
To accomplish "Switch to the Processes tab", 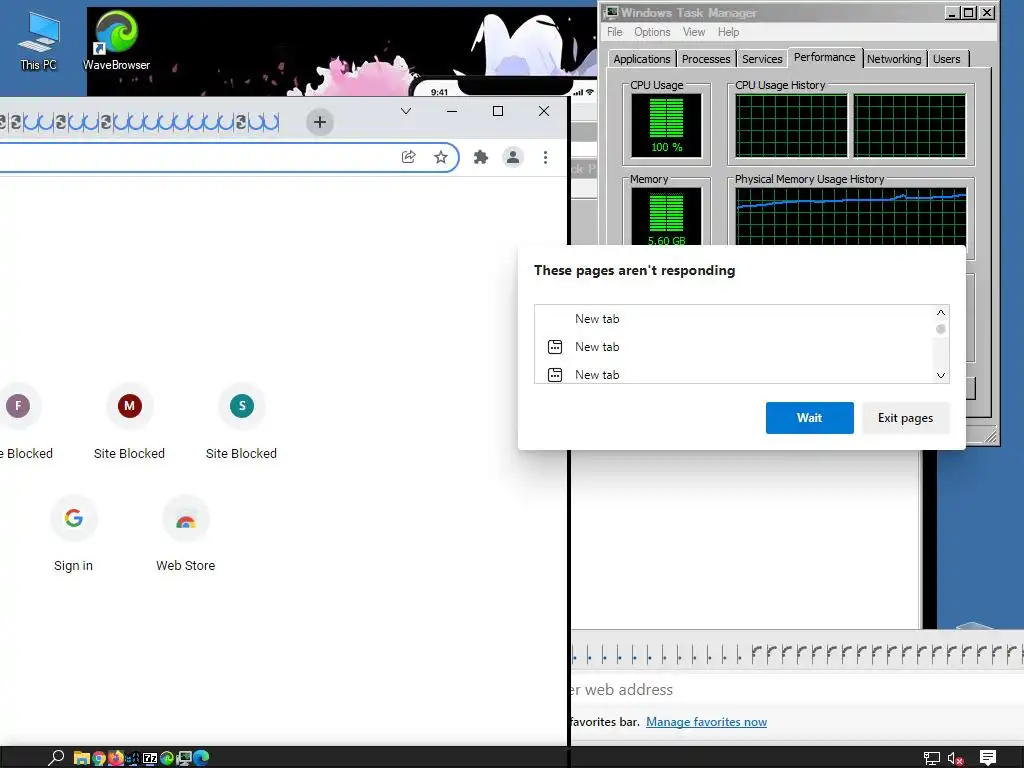I will coord(706,59).
